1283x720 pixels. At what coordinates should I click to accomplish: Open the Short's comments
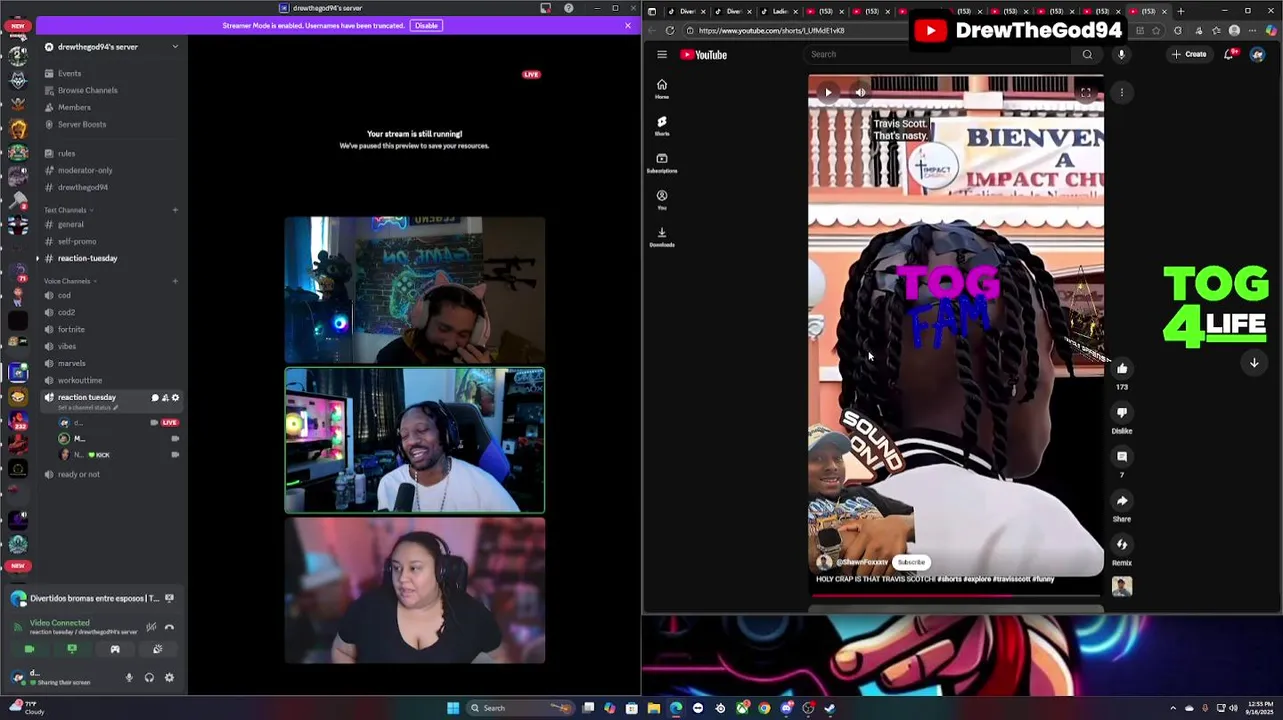coord(1122,457)
